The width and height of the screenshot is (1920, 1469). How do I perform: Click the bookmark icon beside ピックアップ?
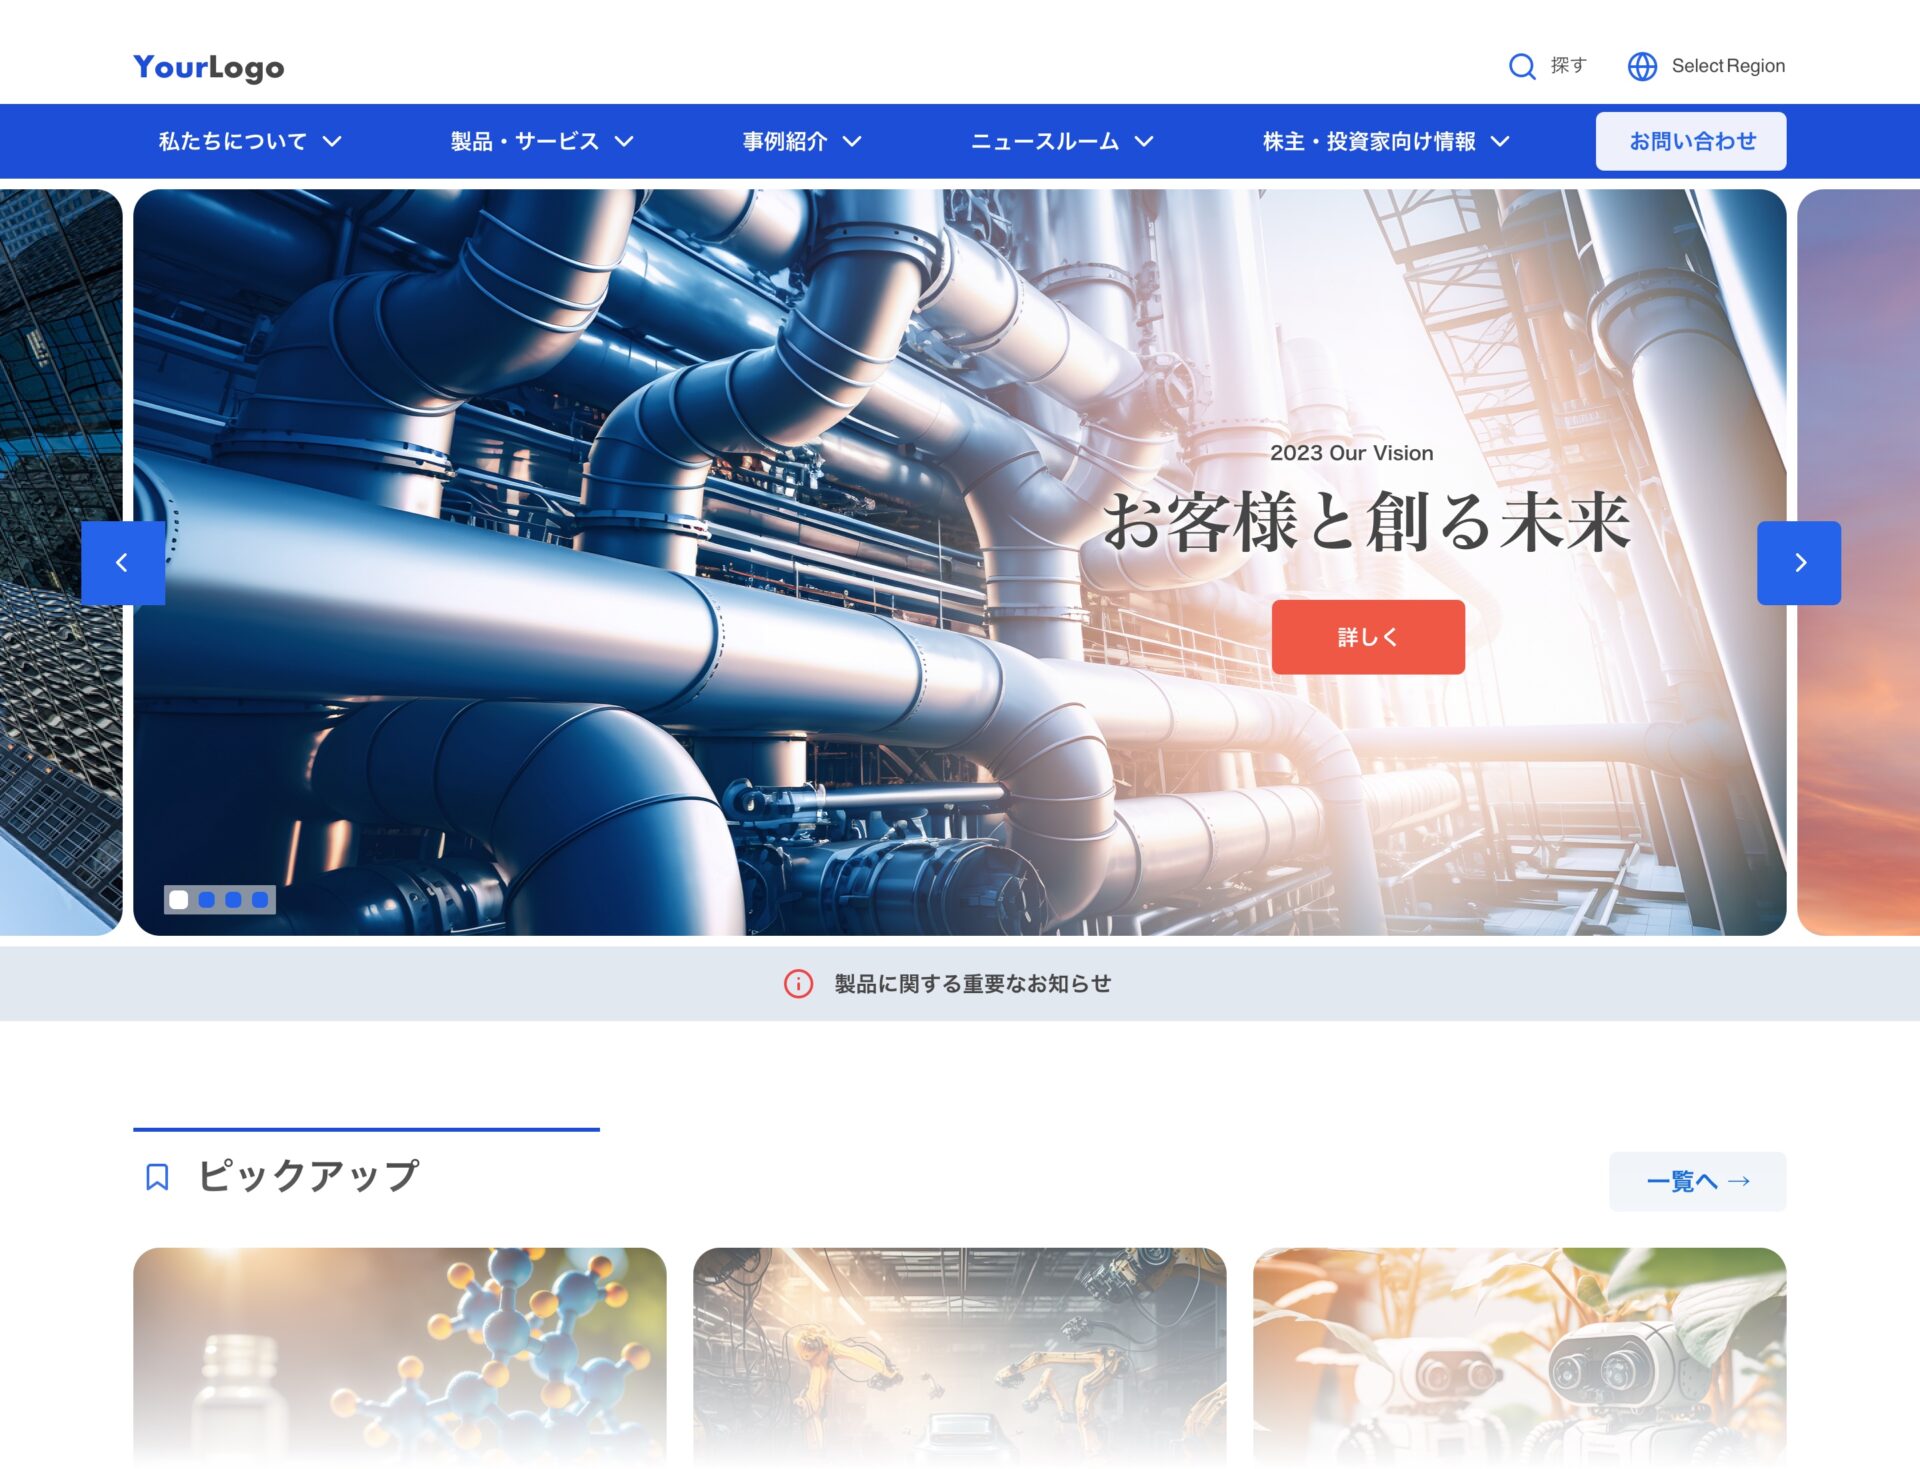pyautogui.click(x=157, y=1177)
